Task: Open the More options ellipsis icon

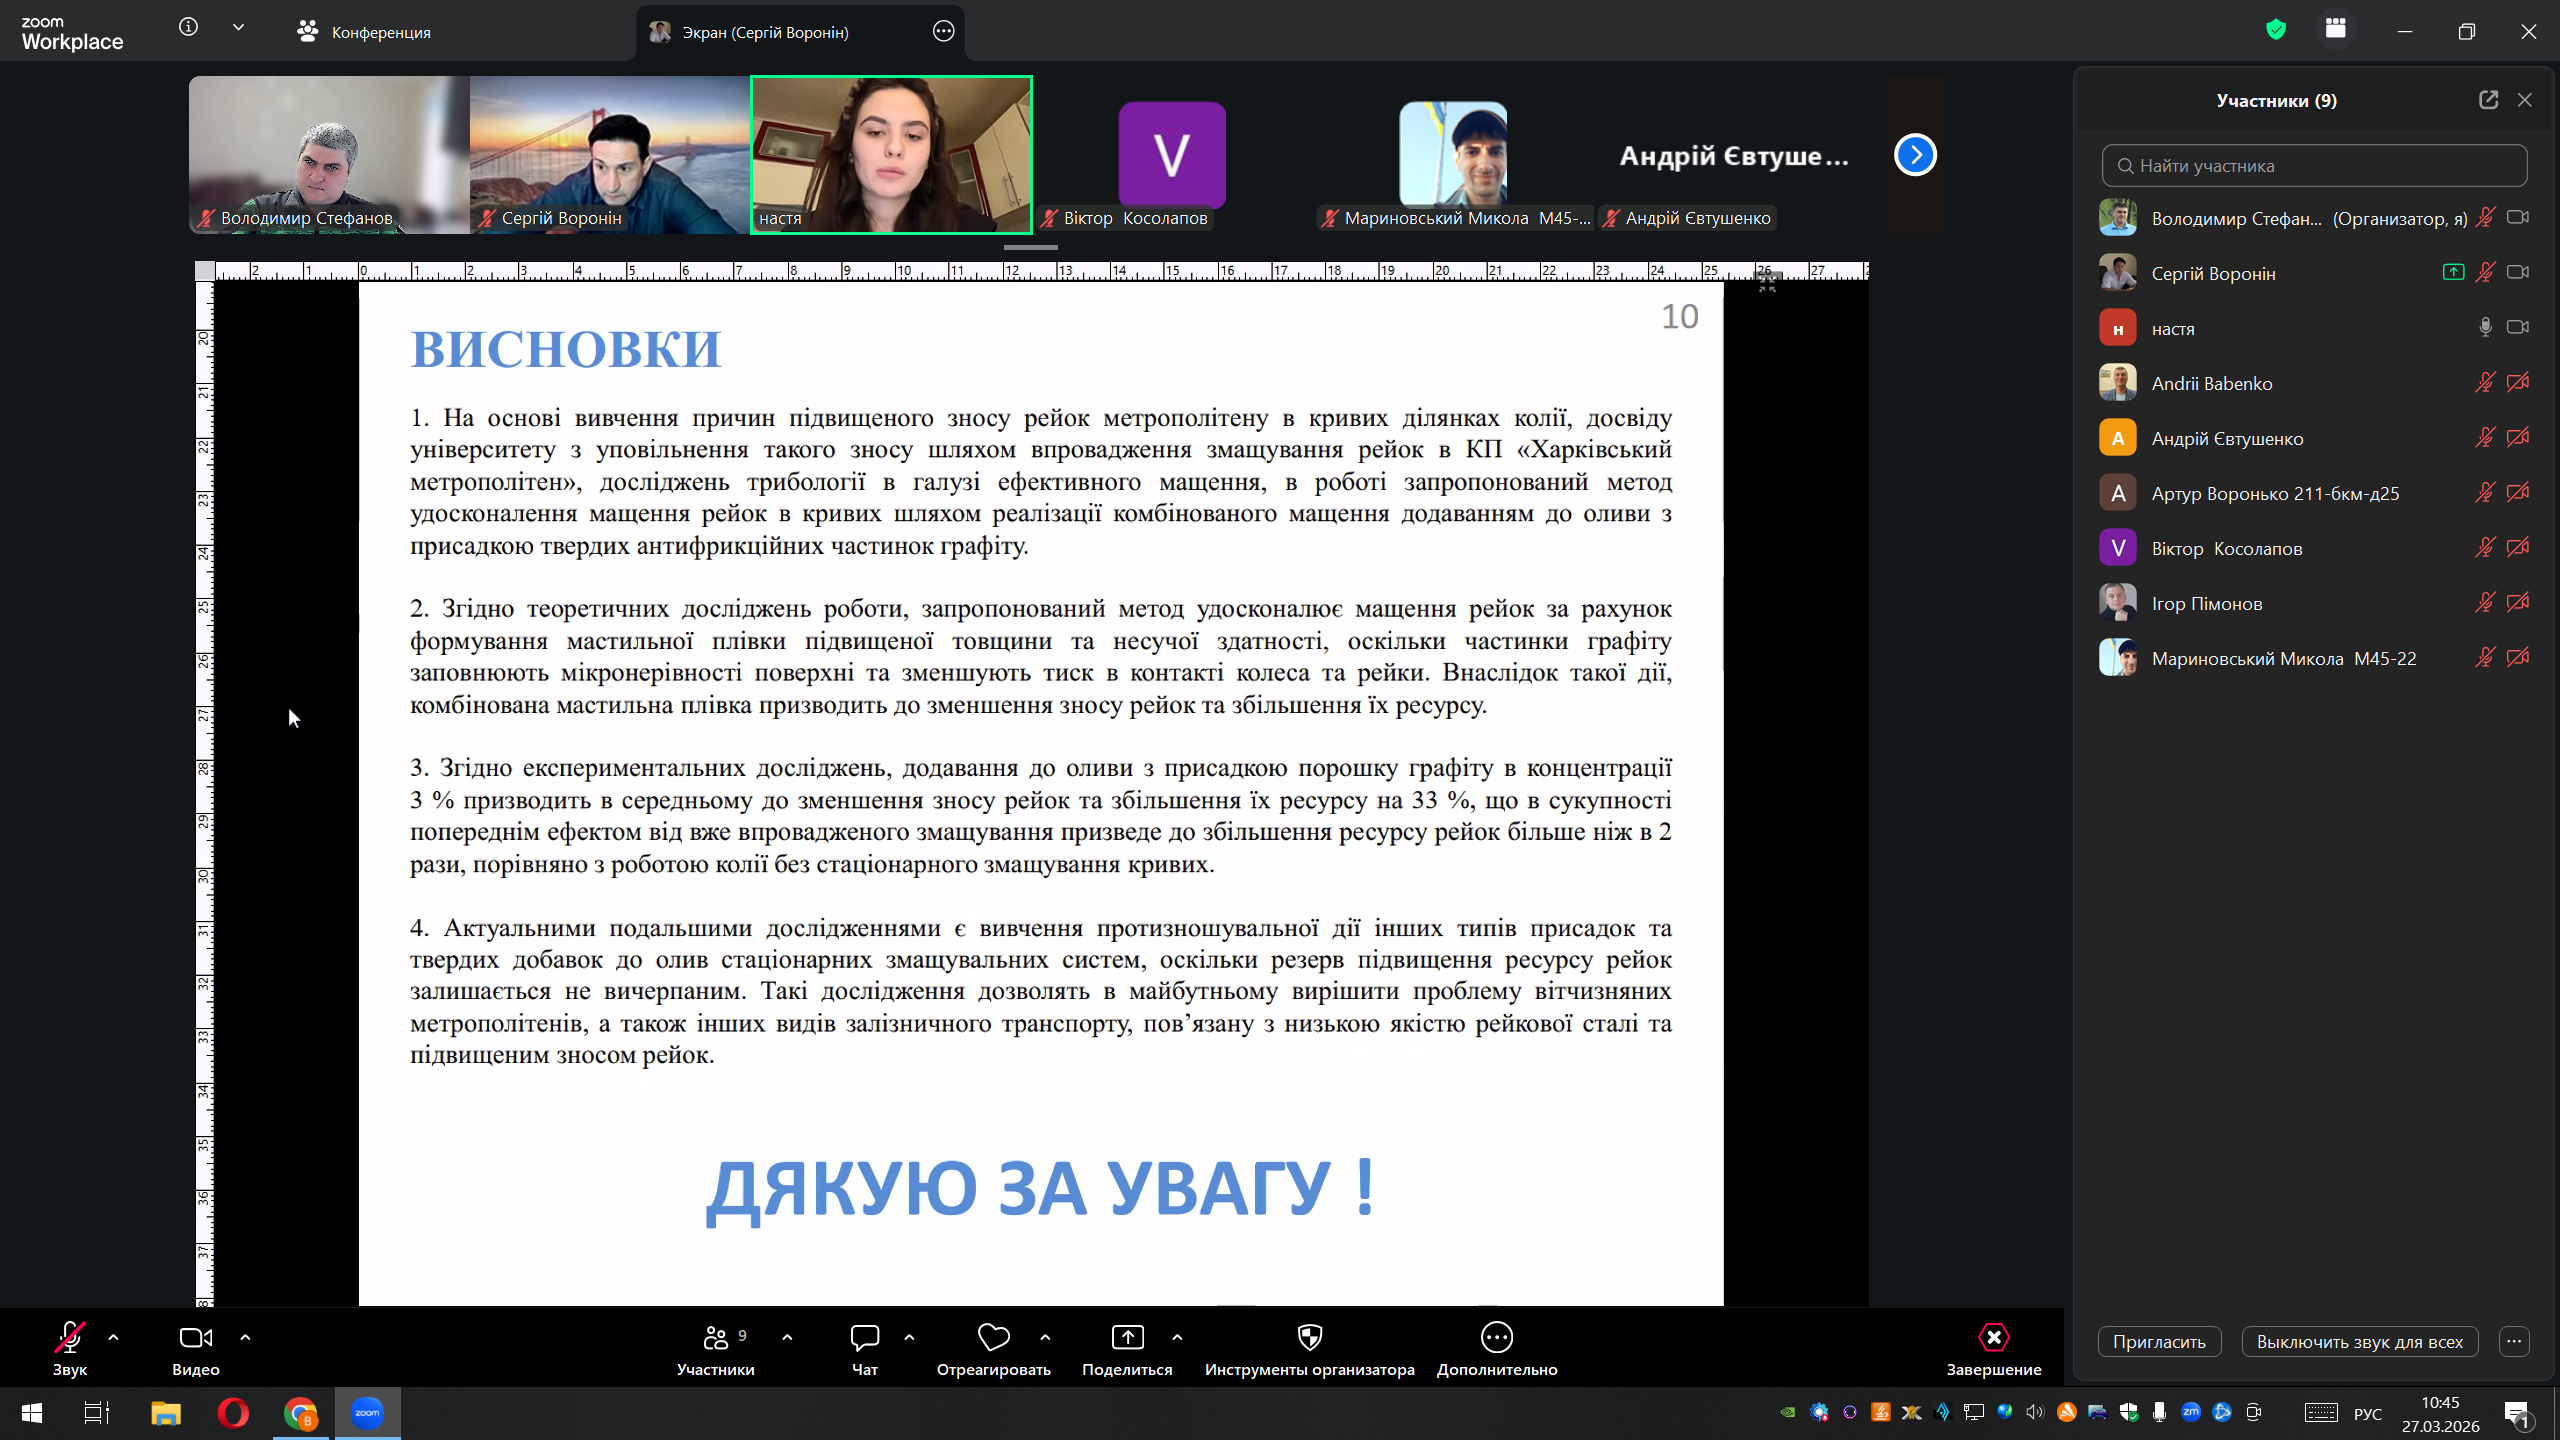Action: click(x=1496, y=1337)
